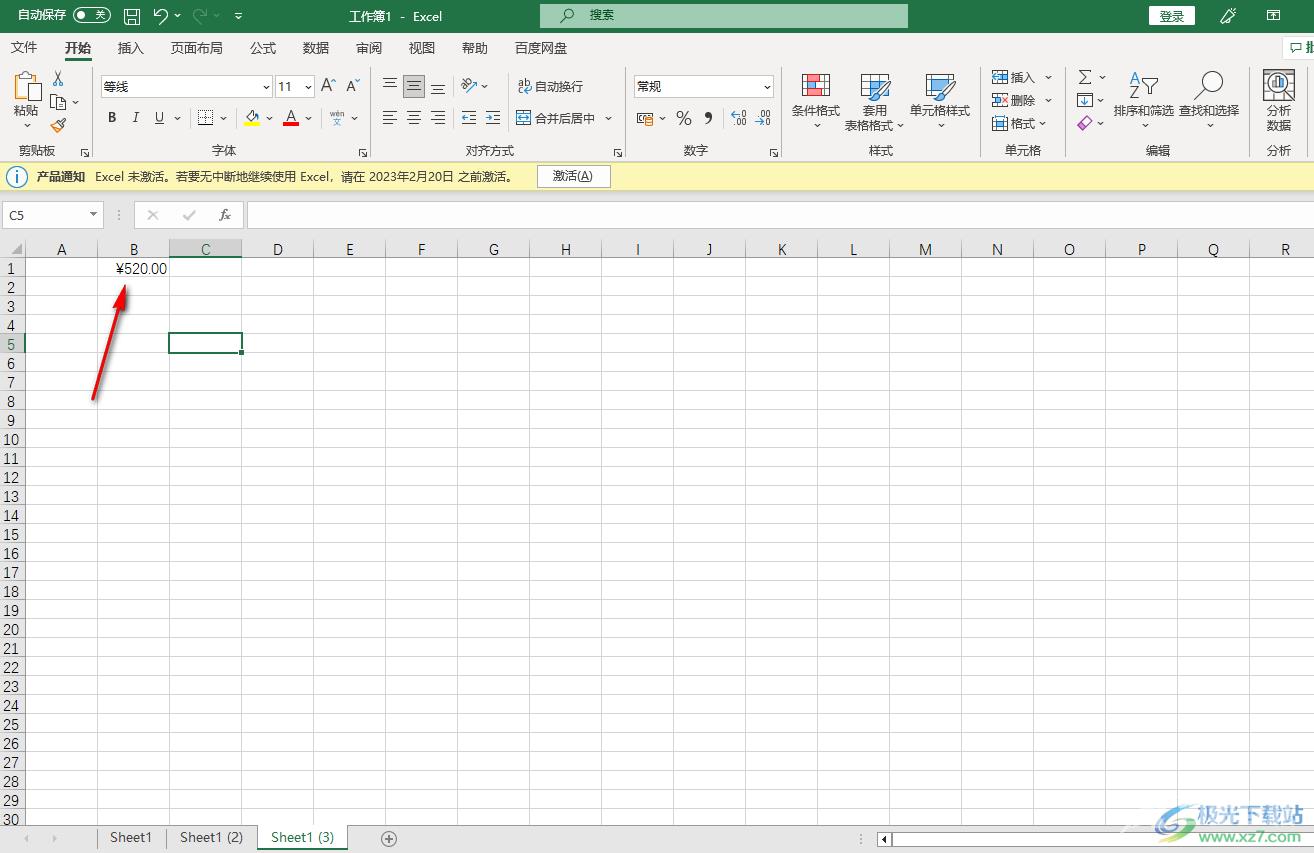
Task: Select the Sheet1 (2) tab
Action: tap(211, 838)
